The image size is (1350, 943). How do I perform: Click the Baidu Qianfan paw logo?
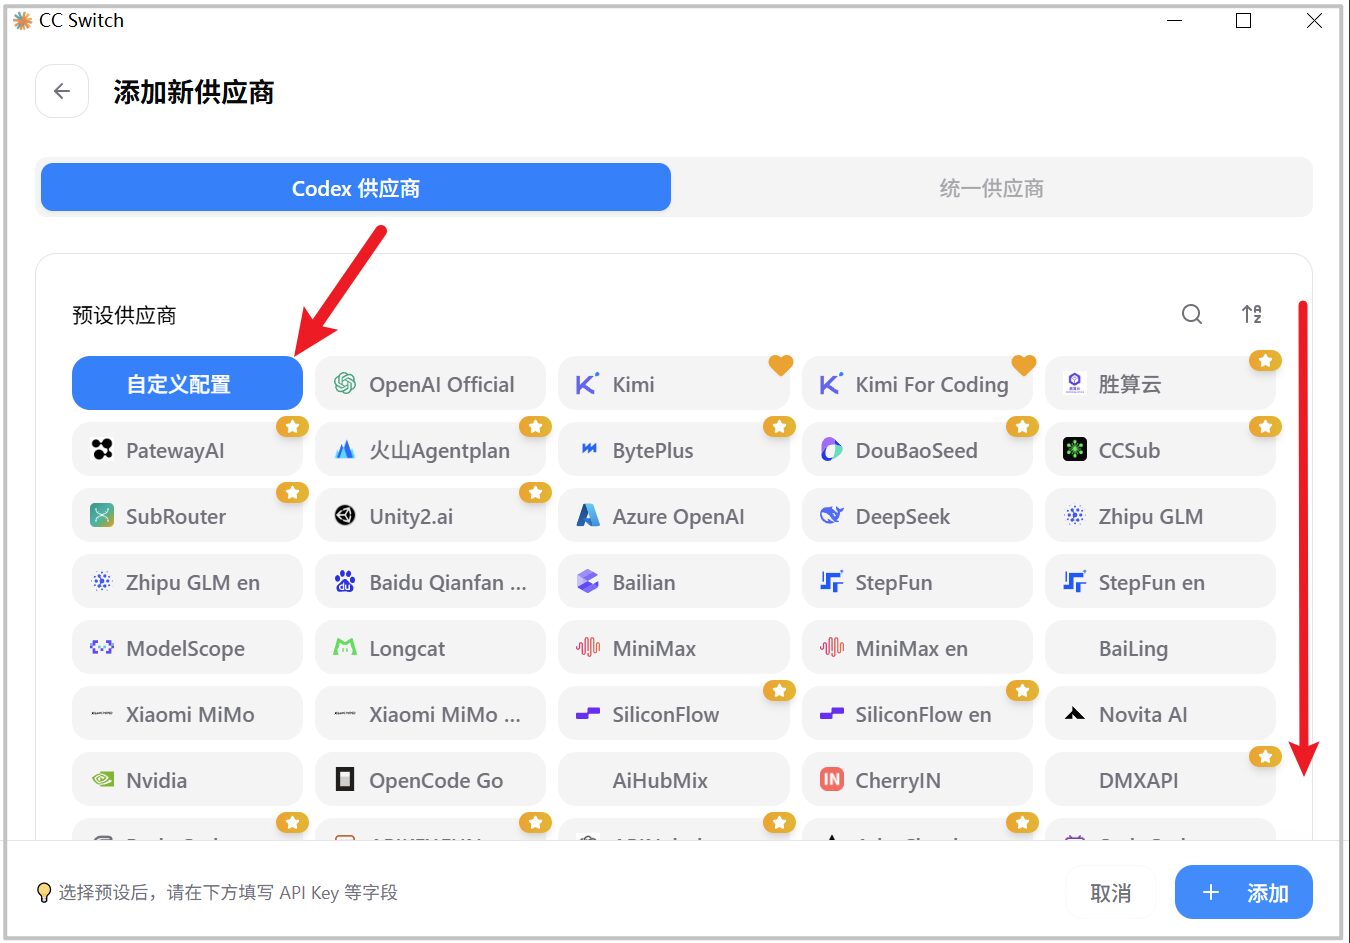click(x=345, y=582)
